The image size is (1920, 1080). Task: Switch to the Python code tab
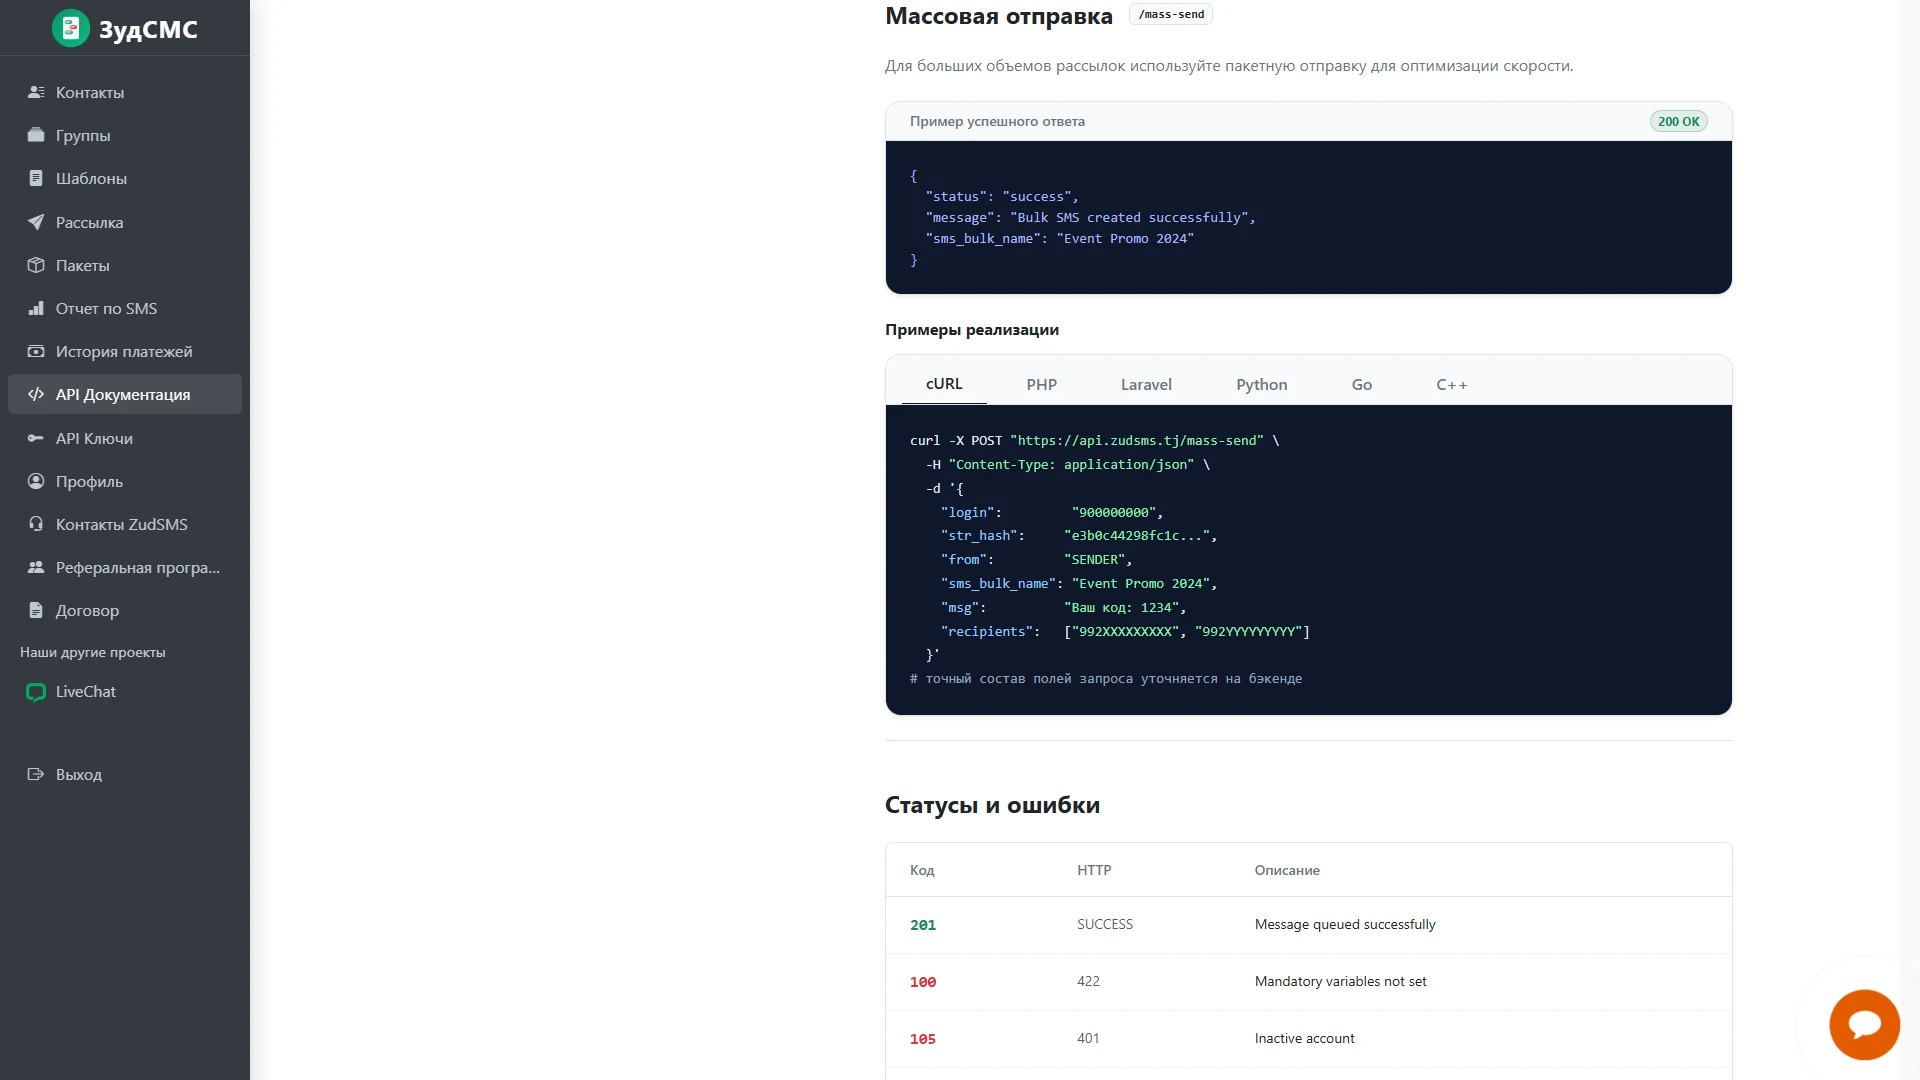1261,385
